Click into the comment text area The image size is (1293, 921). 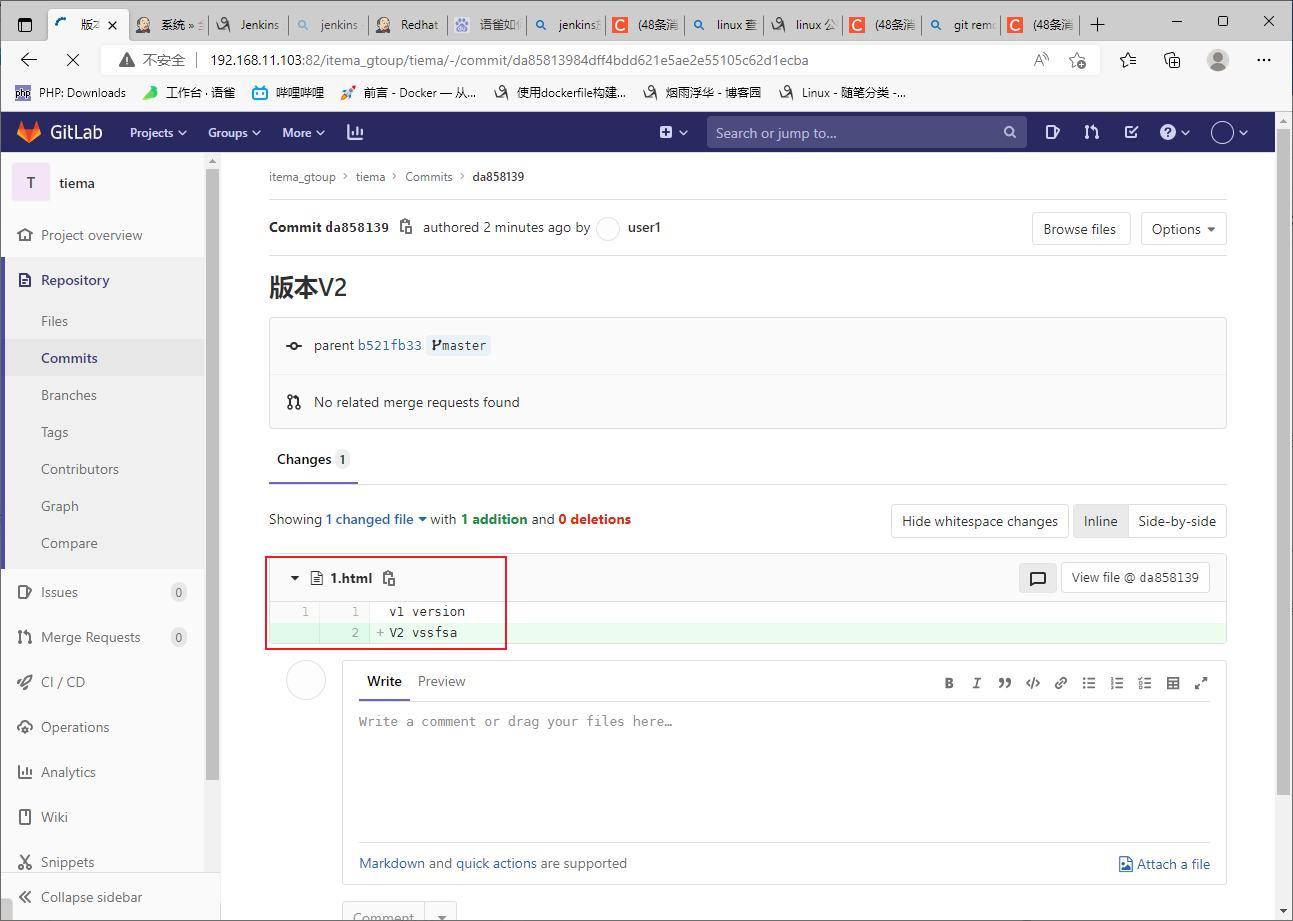(784, 772)
